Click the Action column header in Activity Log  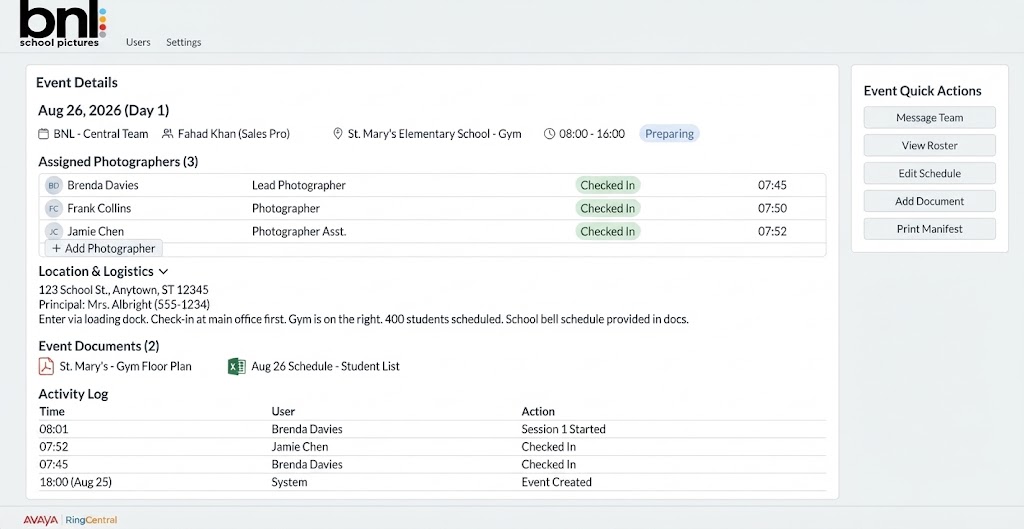tap(538, 411)
